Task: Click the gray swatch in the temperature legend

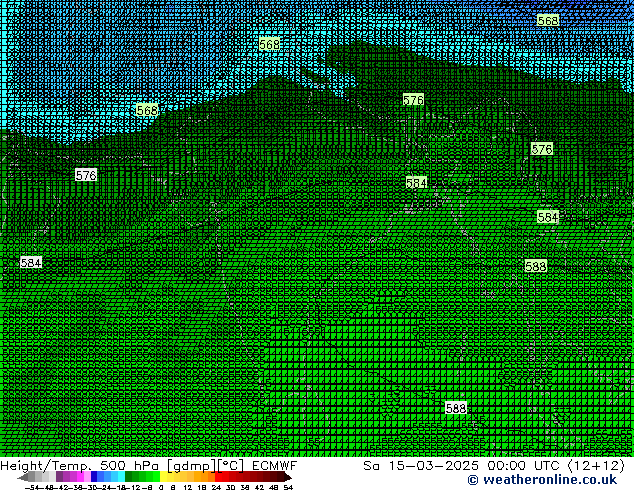Action: tap(32, 476)
